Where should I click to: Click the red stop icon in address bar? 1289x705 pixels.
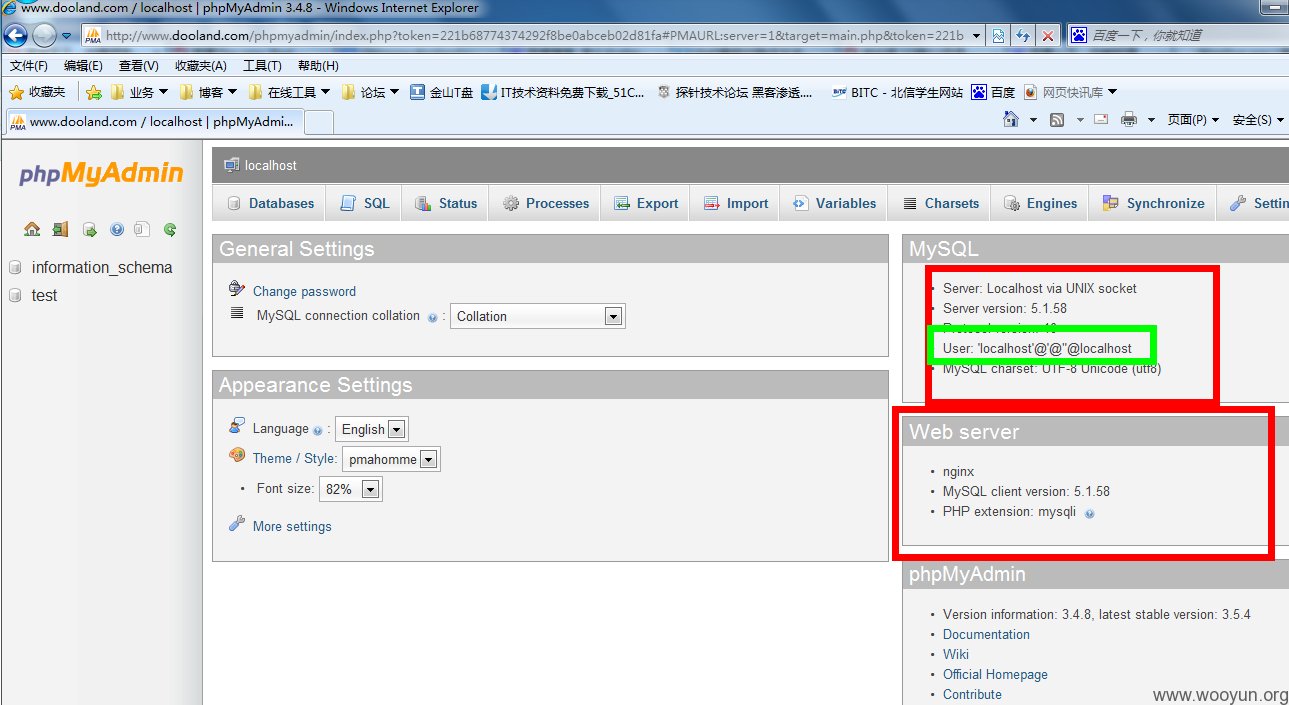point(1047,35)
